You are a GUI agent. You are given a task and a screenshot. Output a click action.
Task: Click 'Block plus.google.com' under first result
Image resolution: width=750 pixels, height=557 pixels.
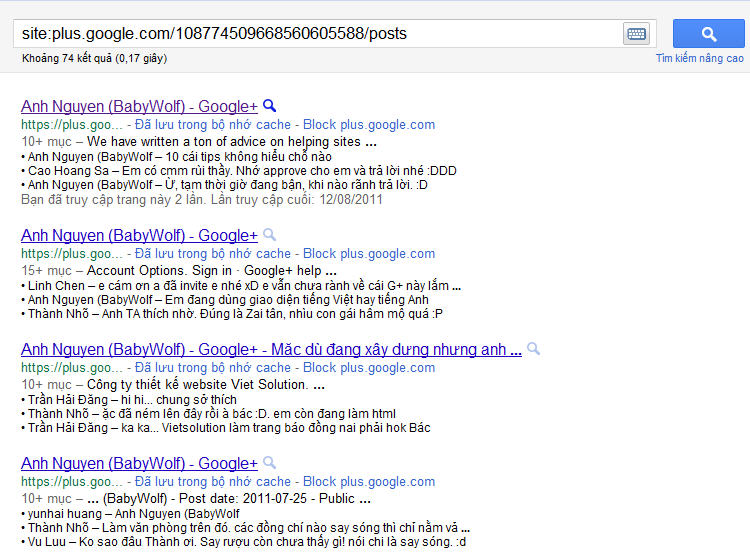tap(369, 125)
